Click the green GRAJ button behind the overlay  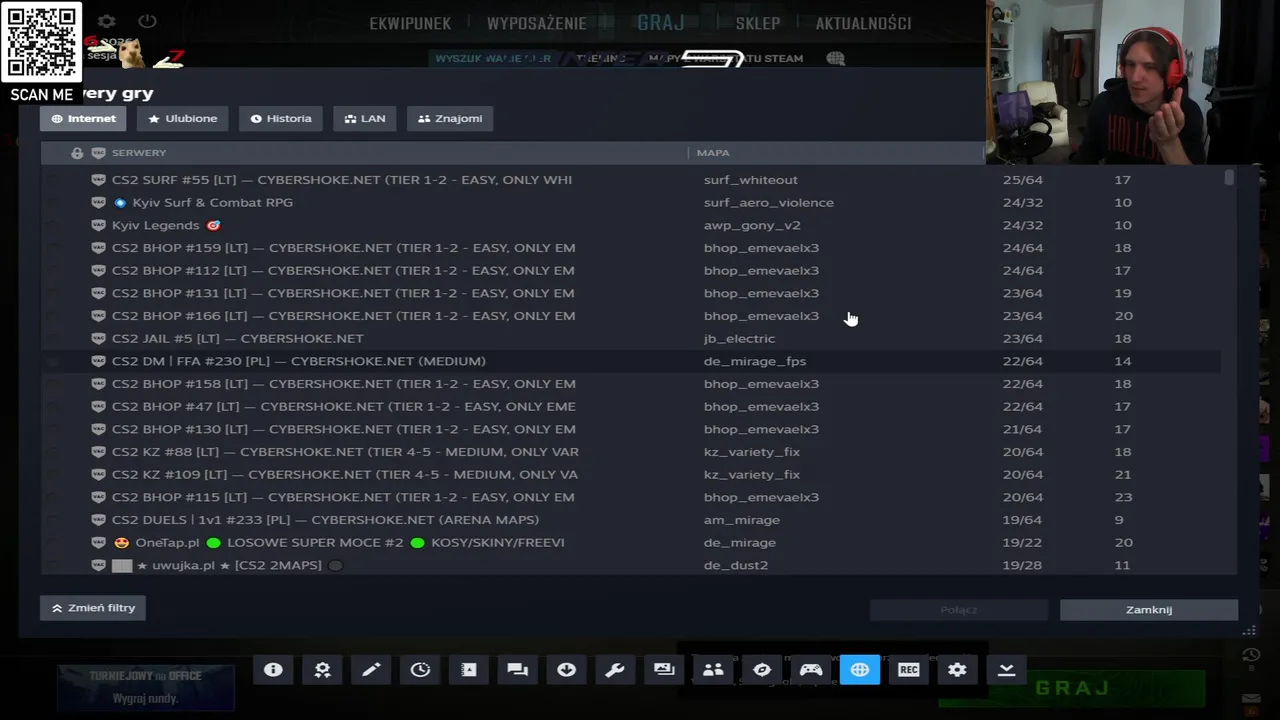click(x=1072, y=688)
